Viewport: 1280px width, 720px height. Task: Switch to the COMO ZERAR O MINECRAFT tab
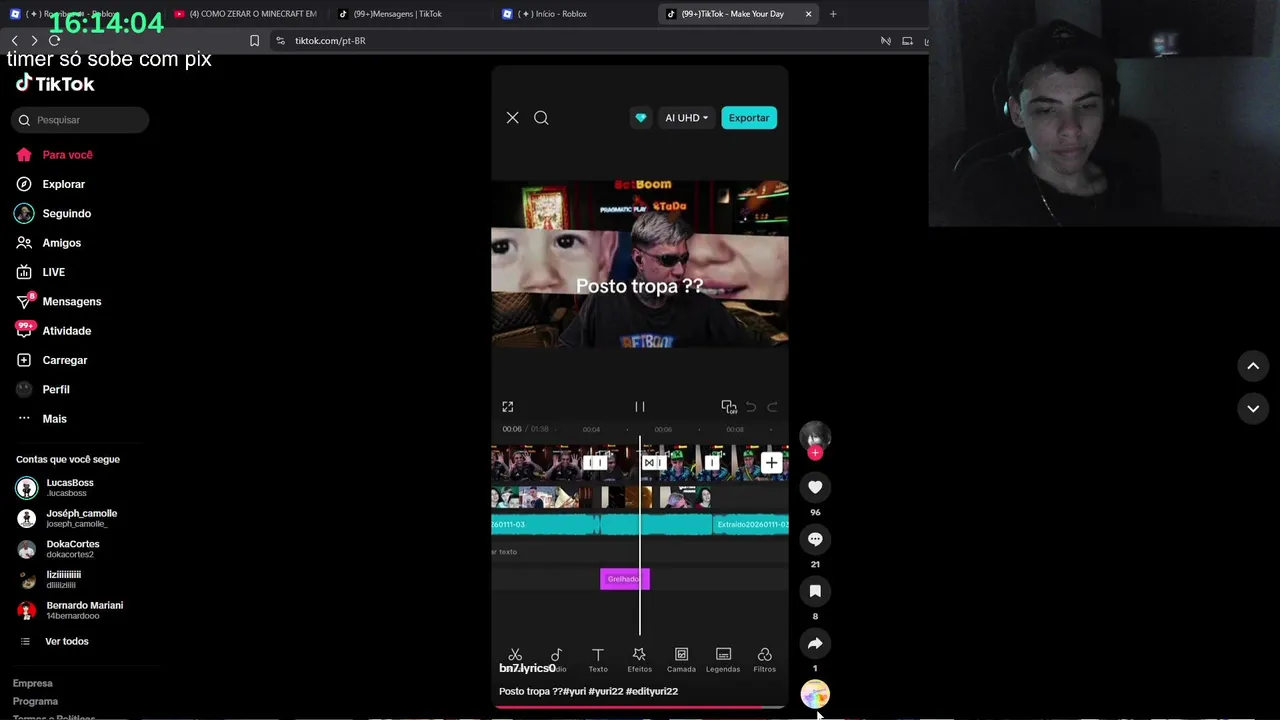(x=245, y=14)
